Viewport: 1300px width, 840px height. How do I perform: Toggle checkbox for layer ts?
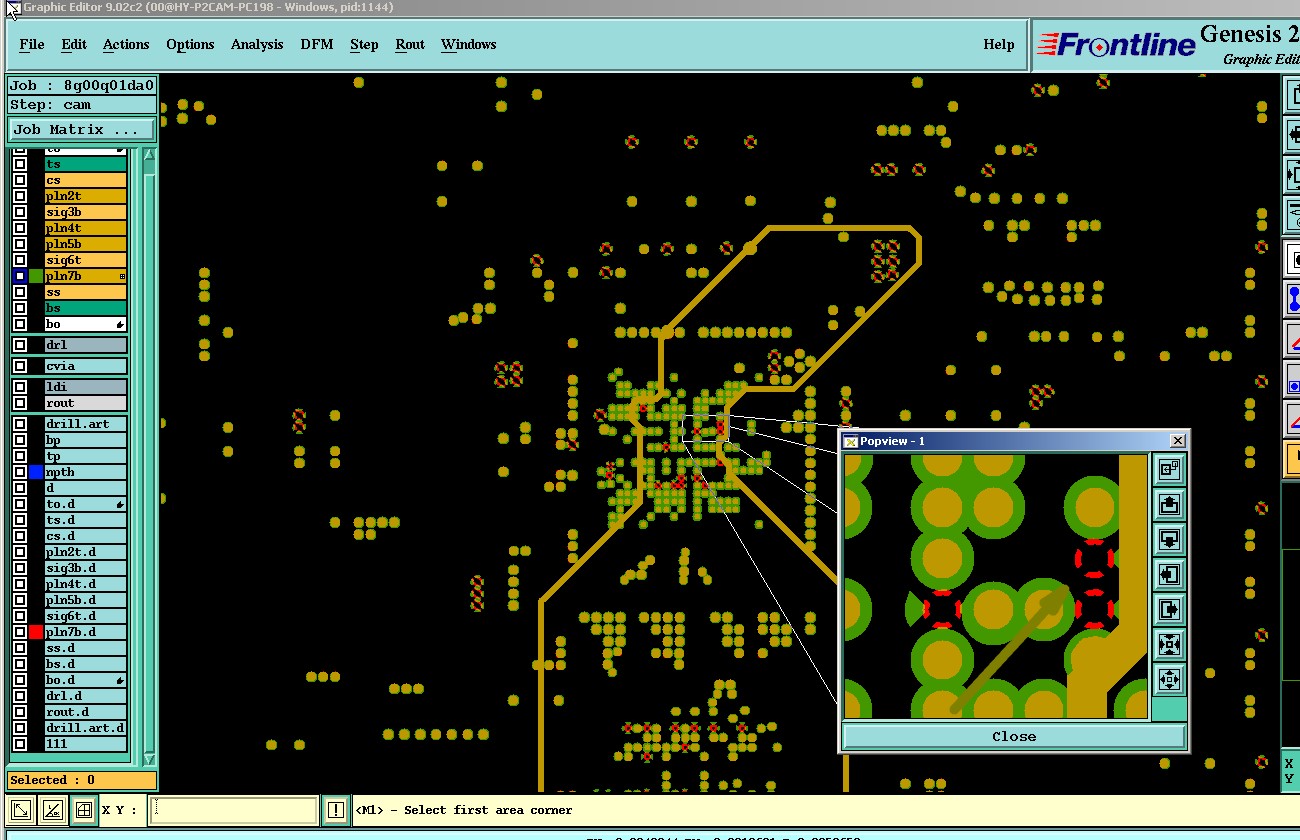[x=20, y=164]
